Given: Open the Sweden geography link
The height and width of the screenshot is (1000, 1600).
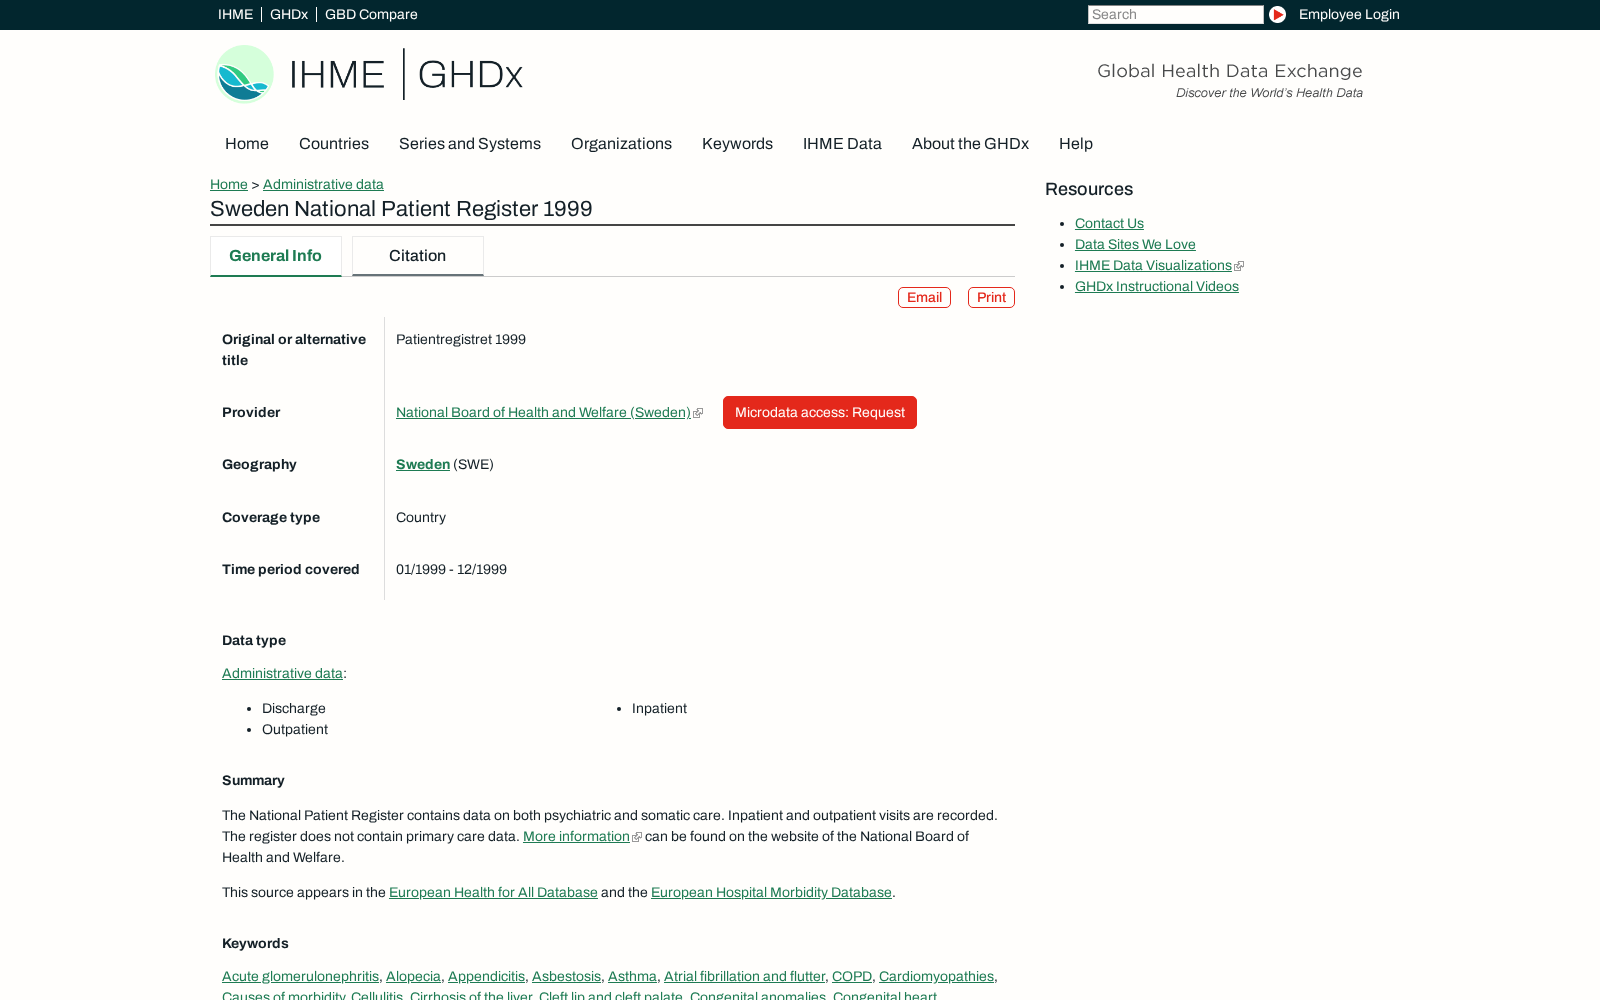Looking at the screenshot, I should click(423, 464).
